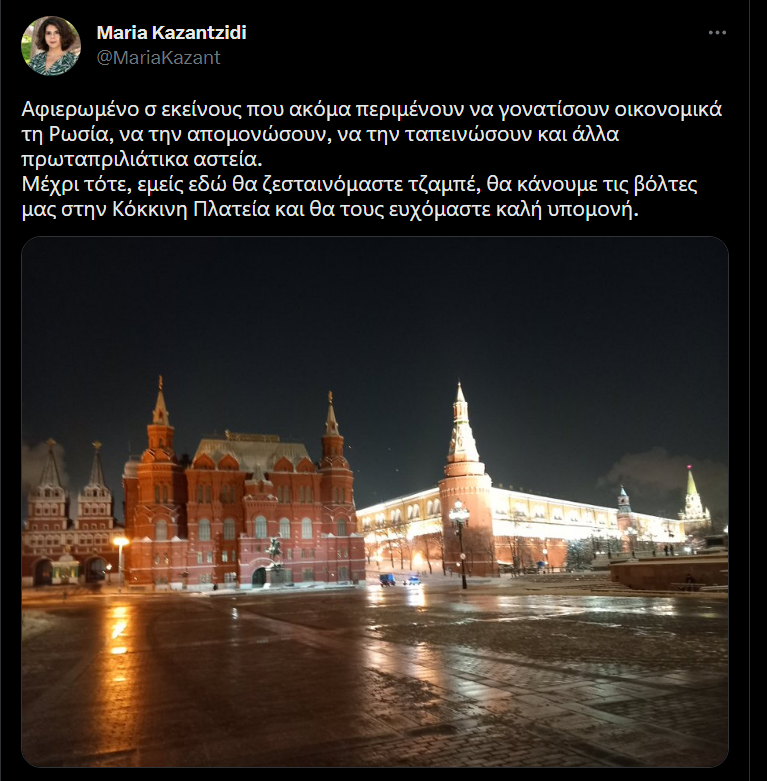Click the tweet's first line starting with Αφιερωμένο
The height and width of the screenshot is (781, 767).
(x=372, y=109)
